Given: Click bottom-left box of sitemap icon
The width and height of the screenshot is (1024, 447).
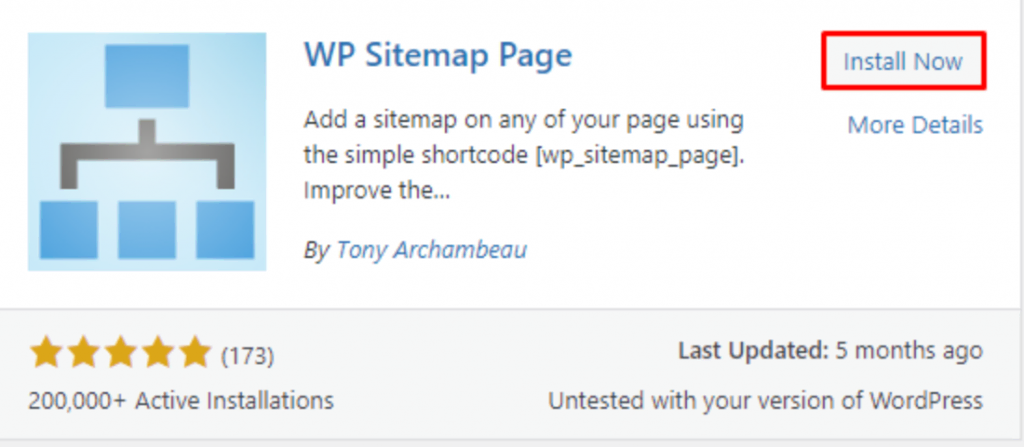Looking at the screenshot, I should 68,229.
